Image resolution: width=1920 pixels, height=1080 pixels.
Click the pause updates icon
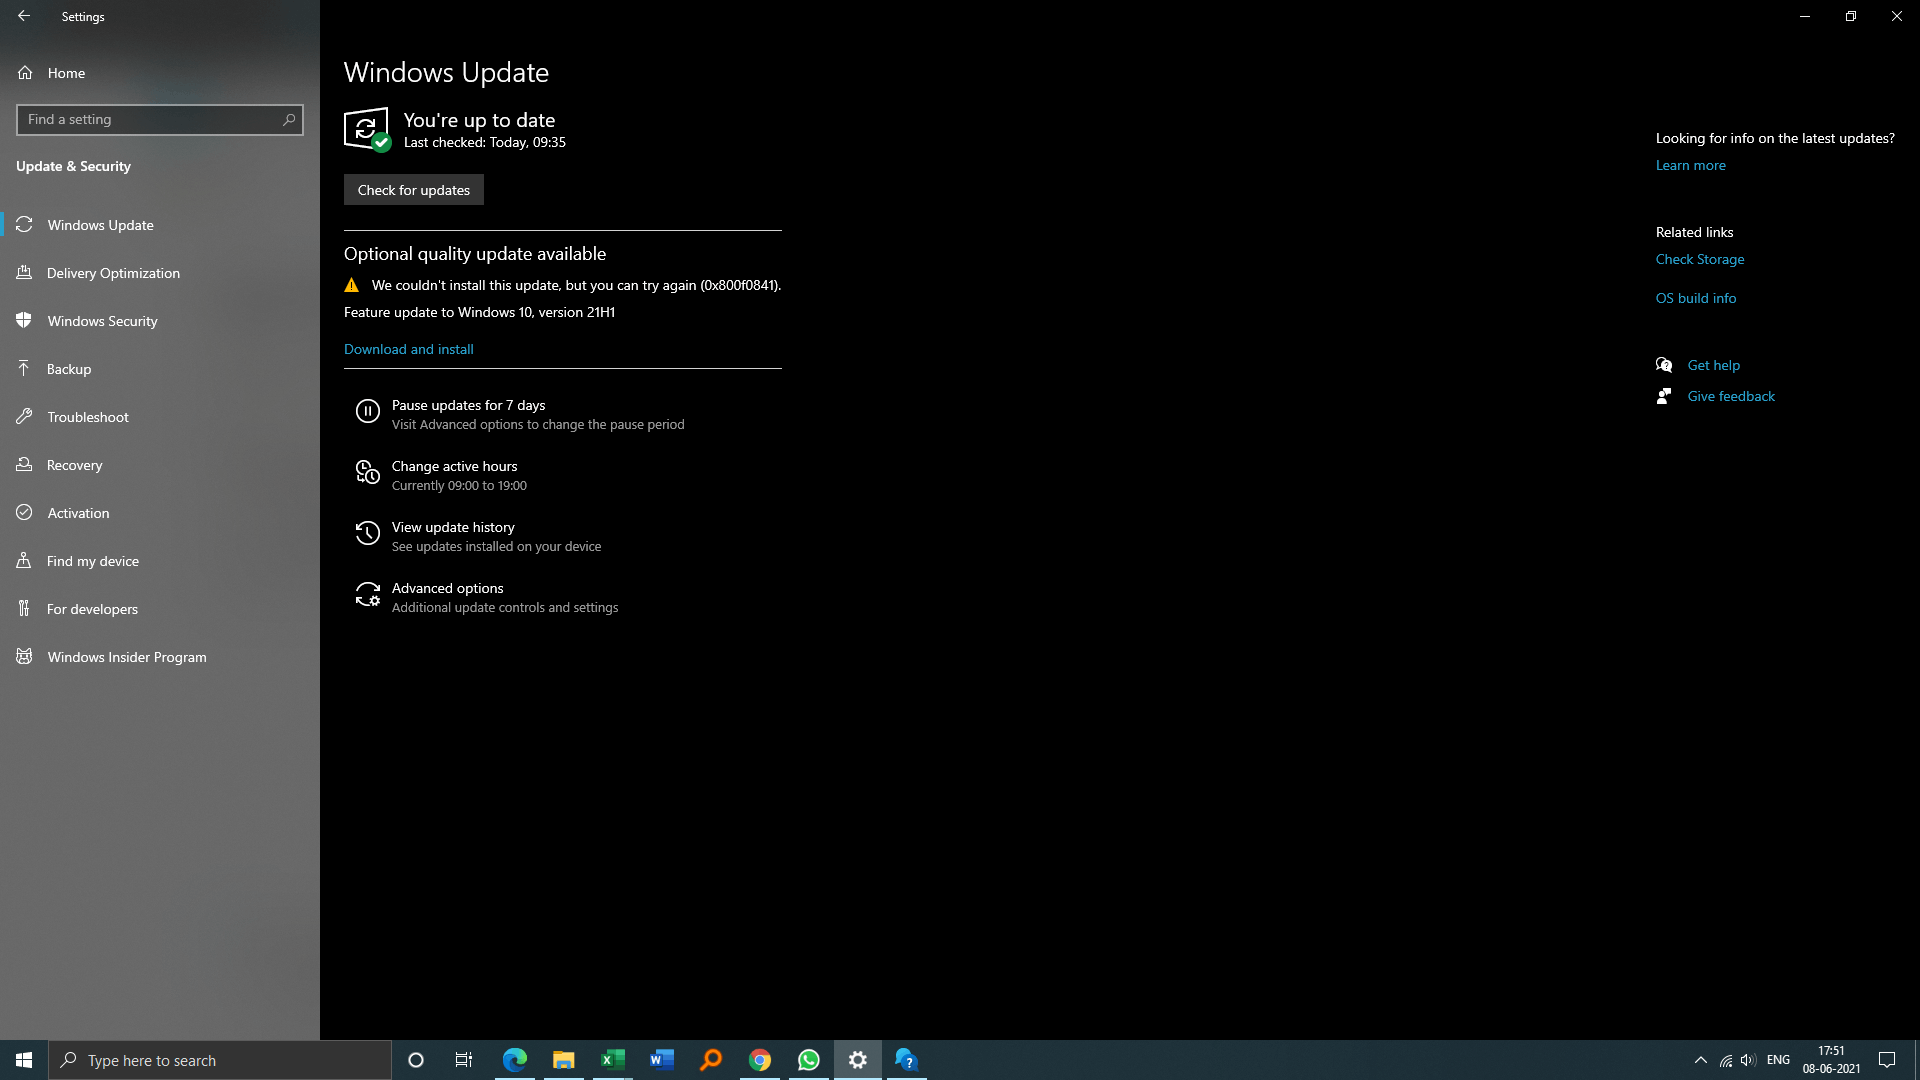click(368, 411)
